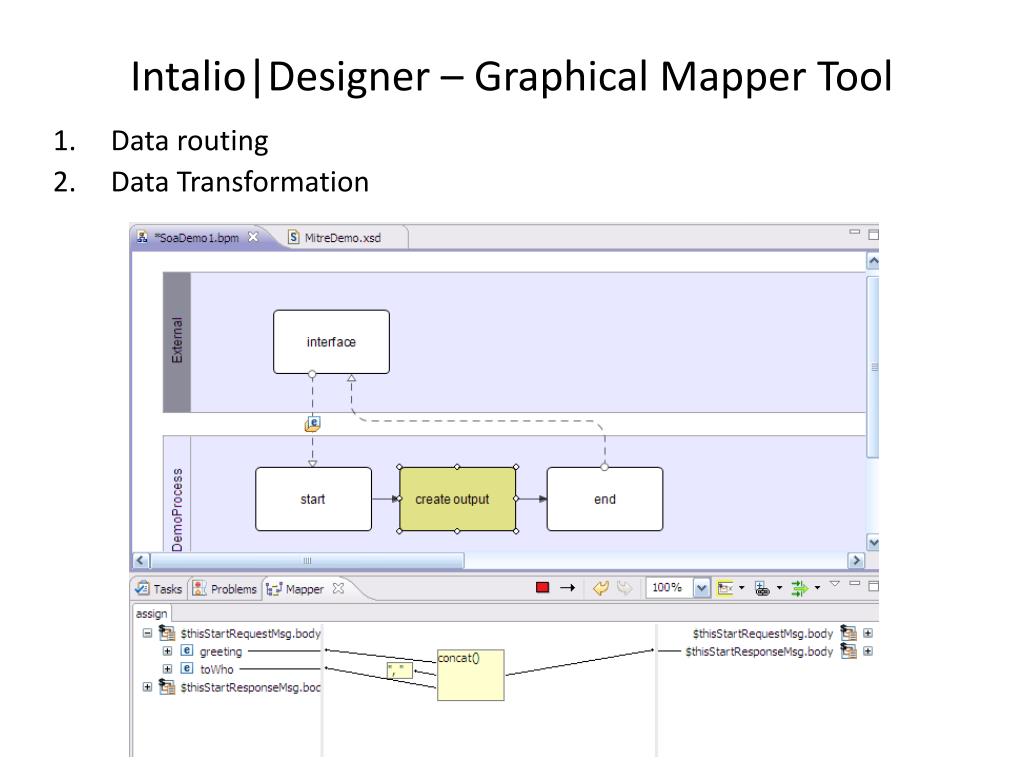Click the vertical scrollbar up arrow
Screen dimensions: 1024x768
pos(873,262)
